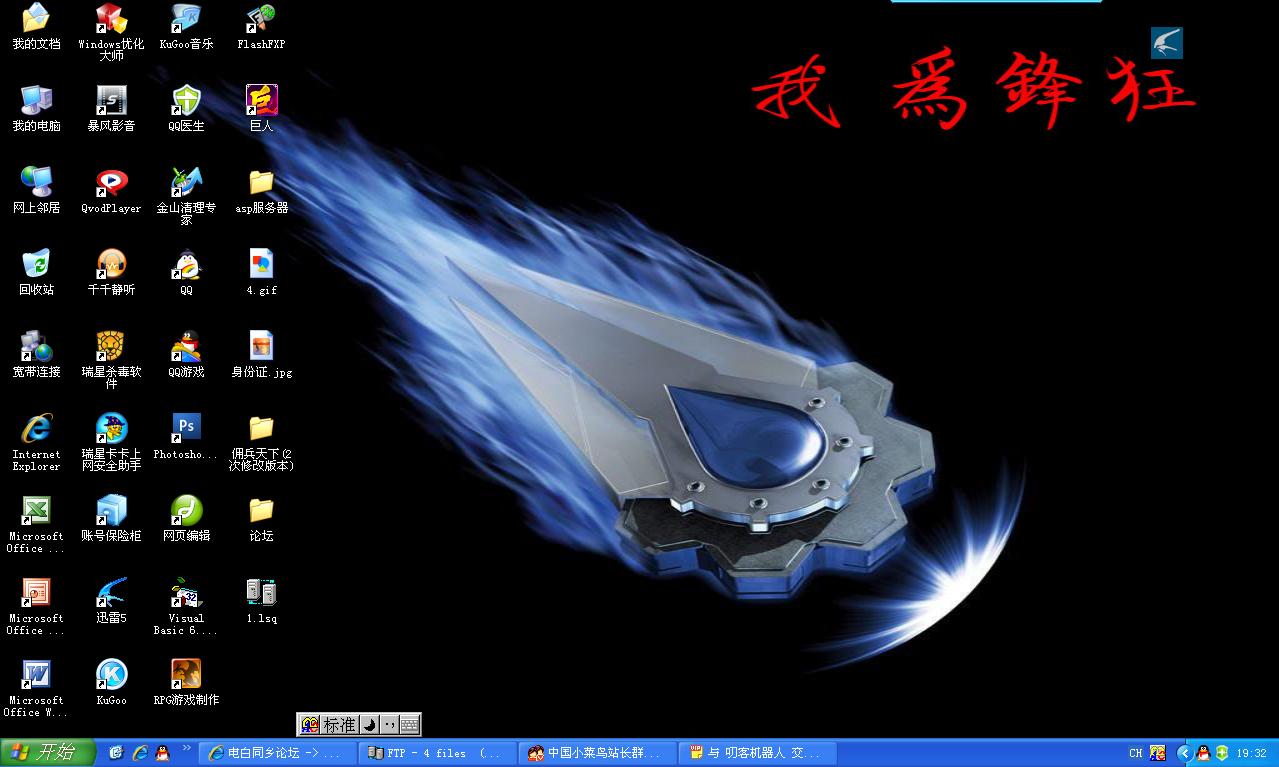Open QvodPlayer desktop shortcut
This screenshot has width=1279, height=767.
(x=111, y=182)
